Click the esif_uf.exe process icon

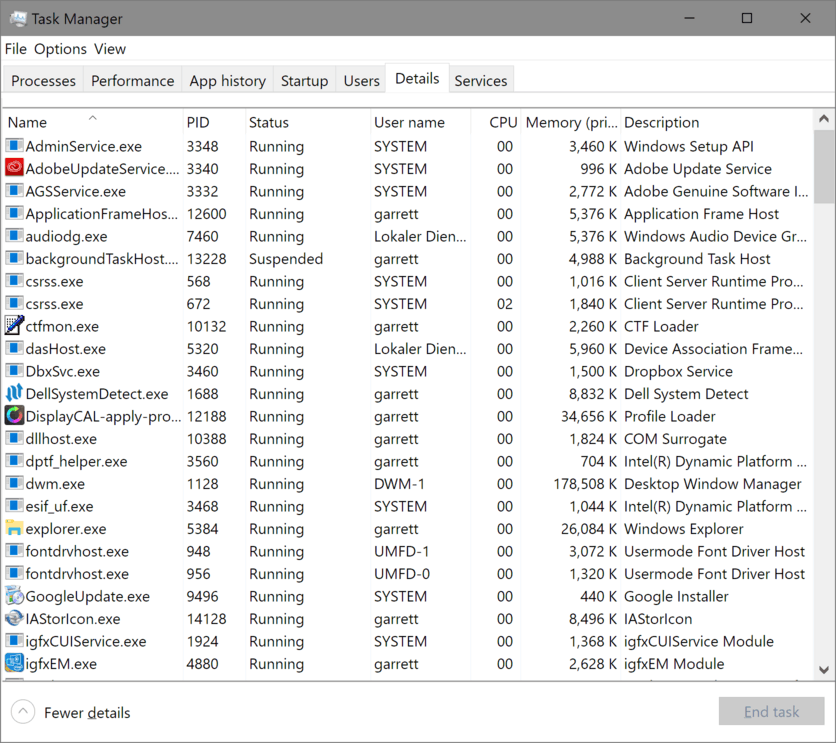pos(14,505)
